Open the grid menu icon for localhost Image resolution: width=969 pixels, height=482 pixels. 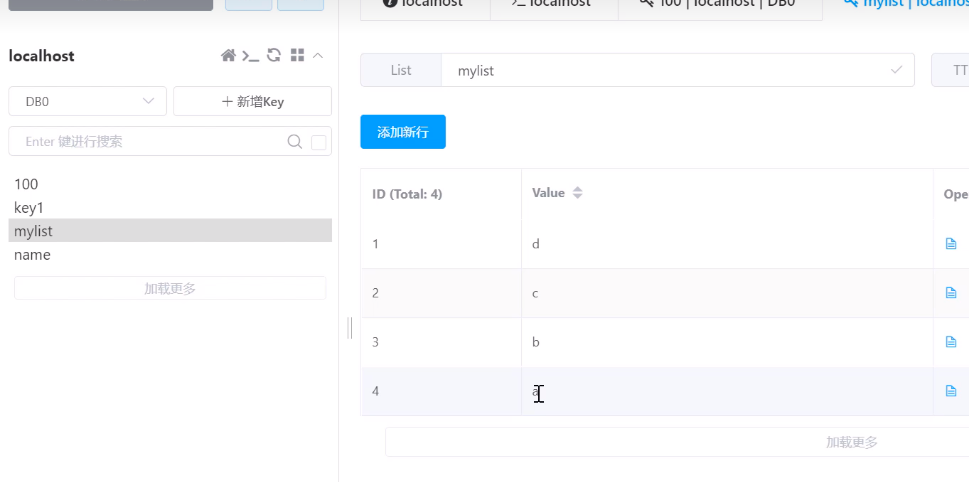297,55
